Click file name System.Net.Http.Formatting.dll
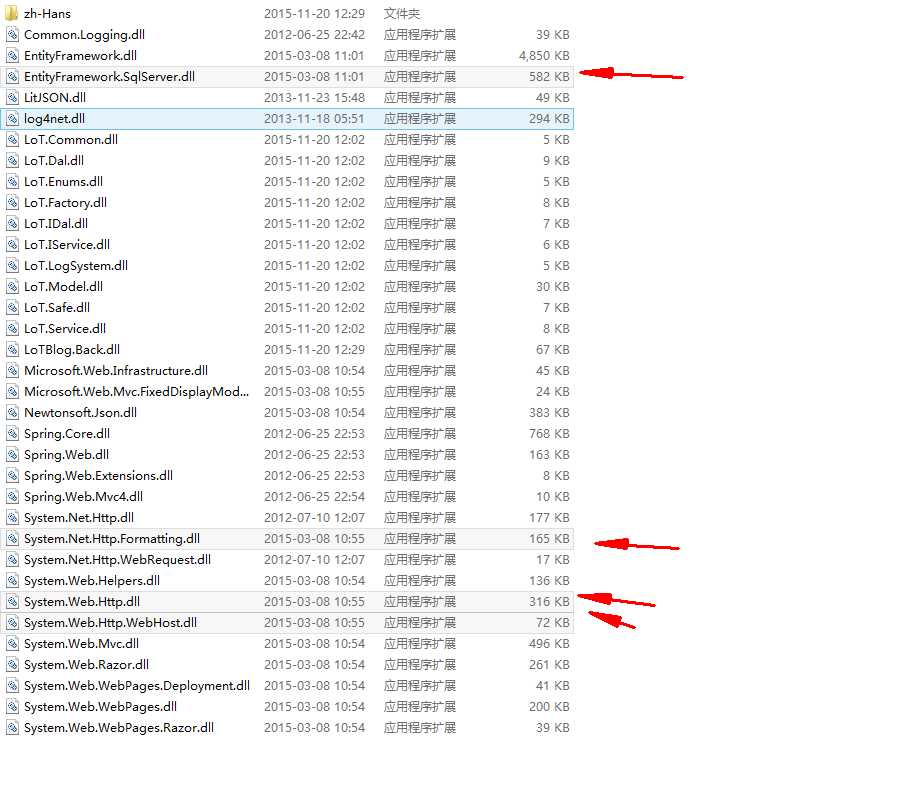The width and height of the screenshot is (900, 789). click(112, 539)
